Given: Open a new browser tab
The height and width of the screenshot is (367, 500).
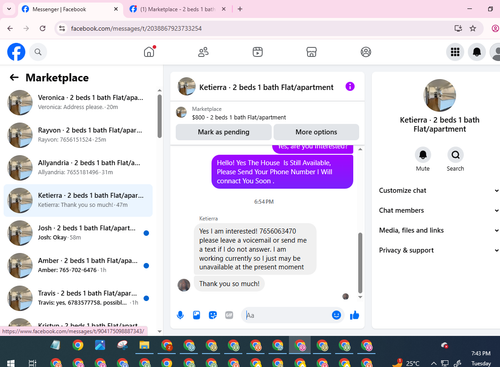Looking at the screenshot, I should click(240, 9).
